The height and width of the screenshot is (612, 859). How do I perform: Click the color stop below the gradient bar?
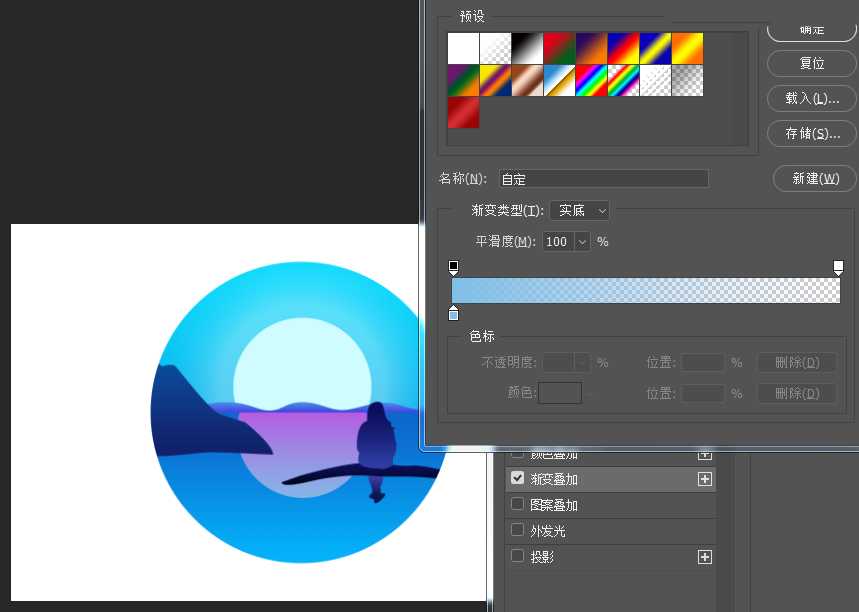click(x=453, y=313)
